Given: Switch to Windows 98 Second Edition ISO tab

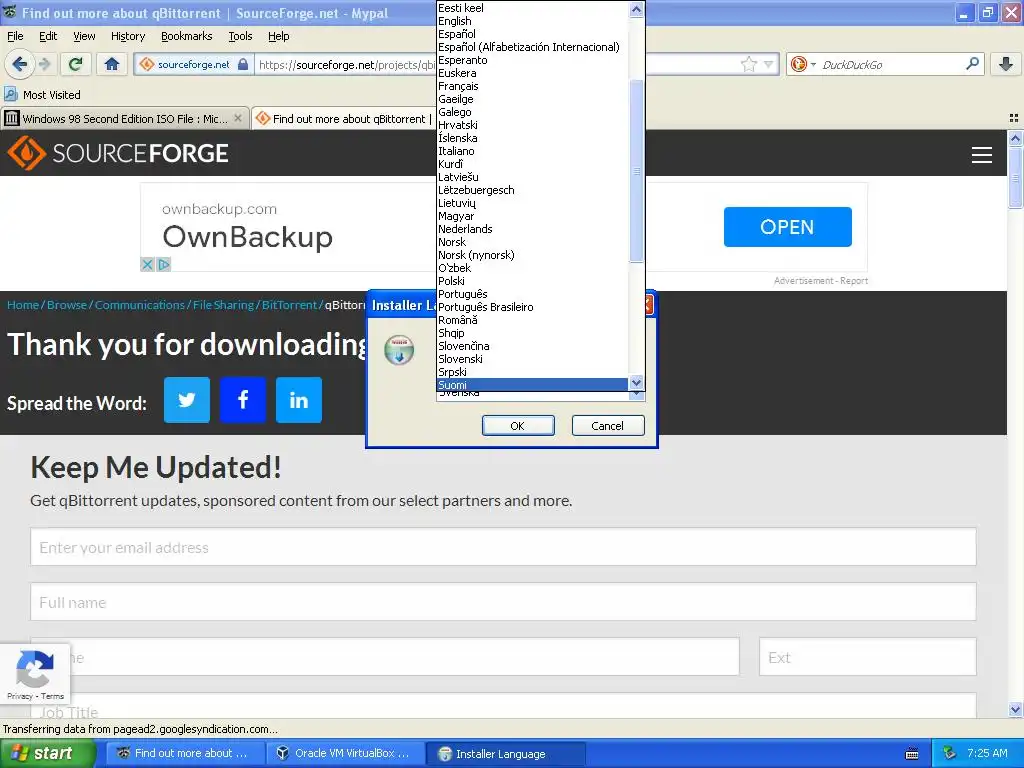Looking at the screenshot, I should [125, 118].
